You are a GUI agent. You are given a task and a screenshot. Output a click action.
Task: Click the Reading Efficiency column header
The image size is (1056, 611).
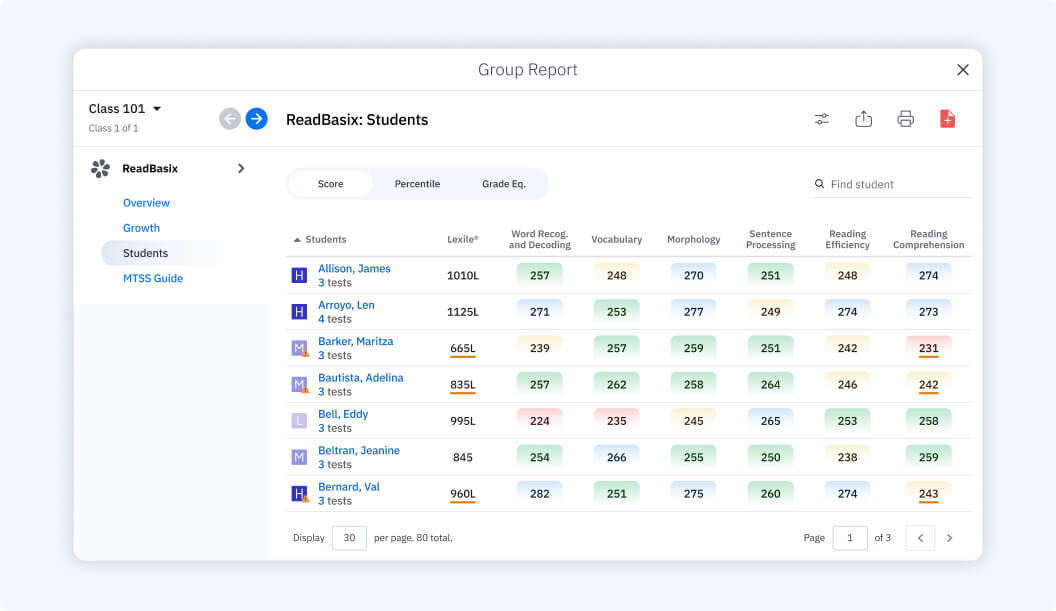(847, 239)
